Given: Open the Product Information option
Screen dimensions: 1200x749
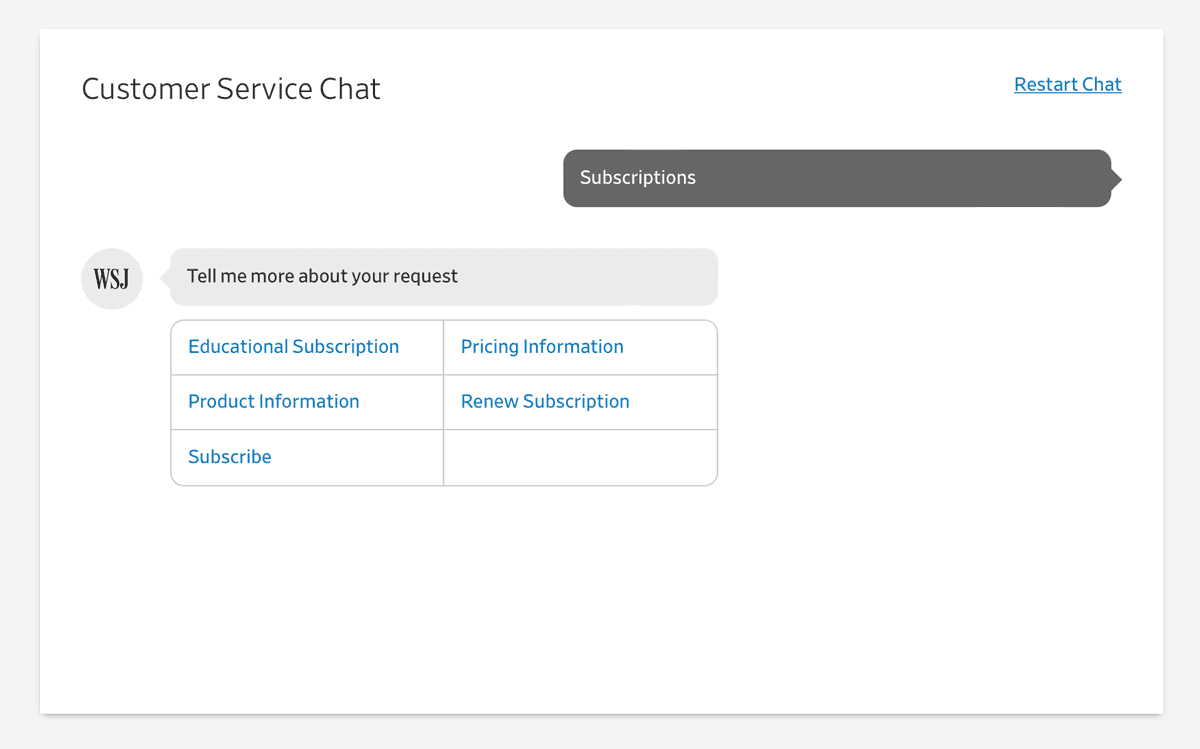Looking at the screenshot, I should click(273, 402).
